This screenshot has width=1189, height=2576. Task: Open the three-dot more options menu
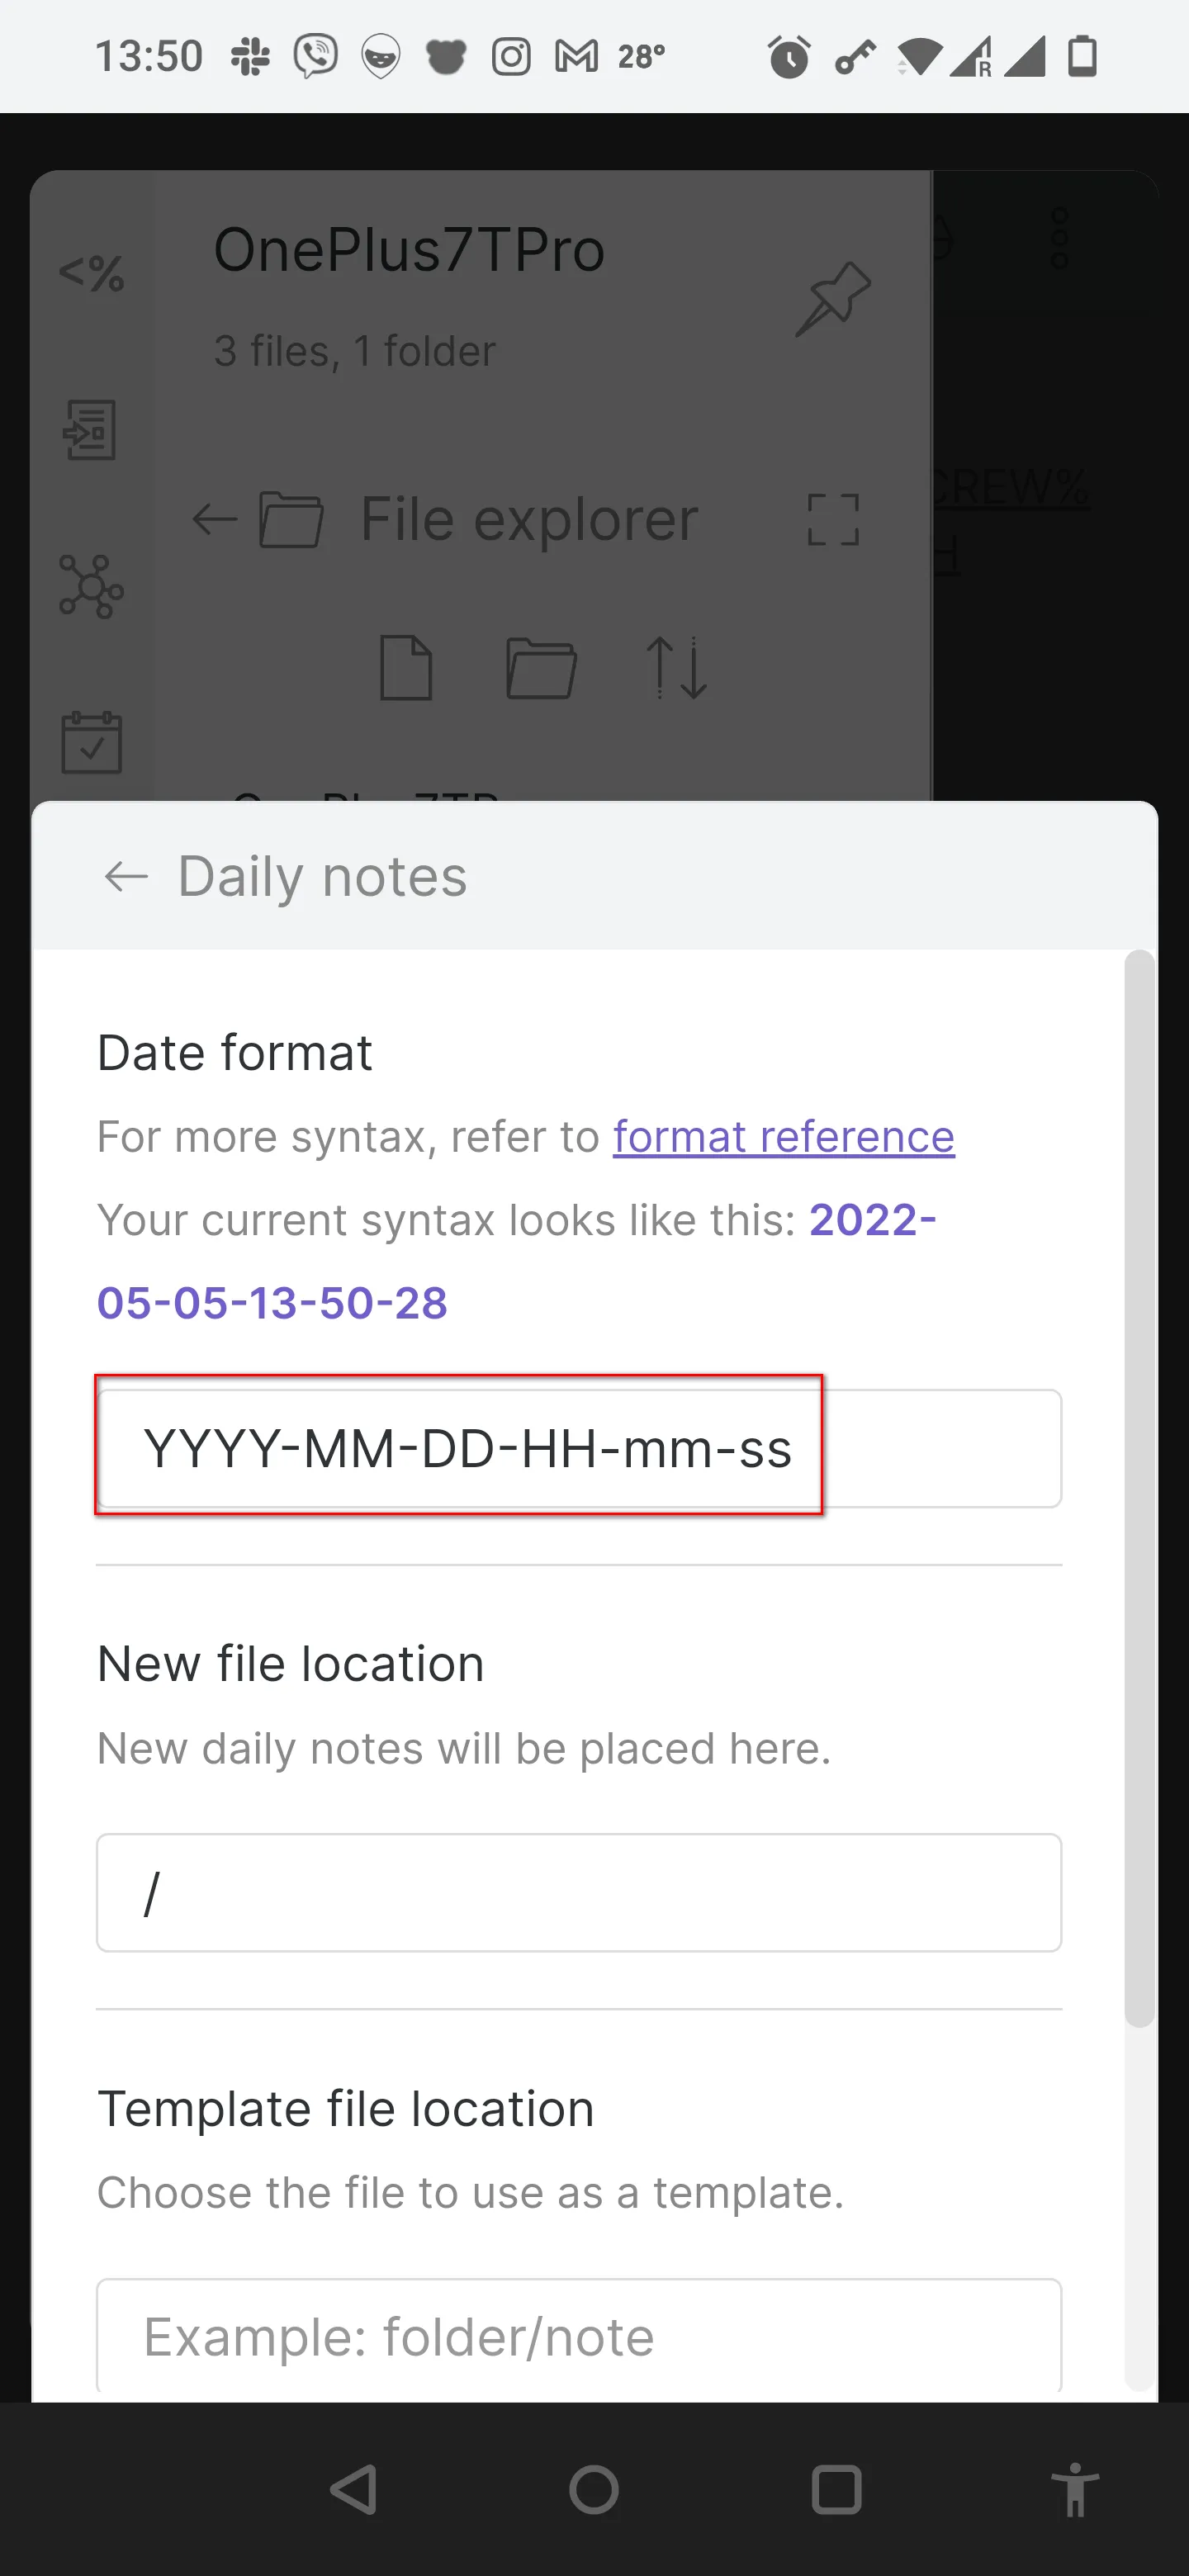pyautogui.click(x=1060, y=238)
